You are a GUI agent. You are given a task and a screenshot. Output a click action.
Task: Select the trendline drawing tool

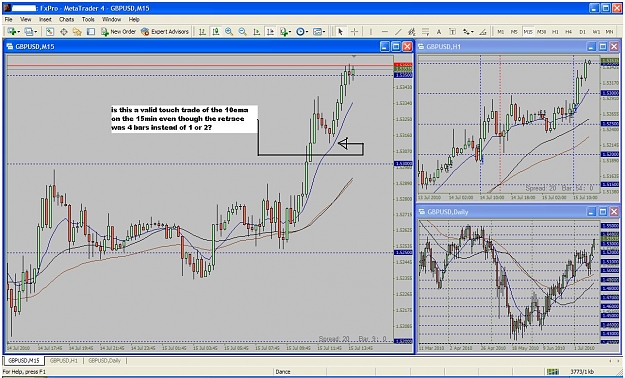coord(398,32)
